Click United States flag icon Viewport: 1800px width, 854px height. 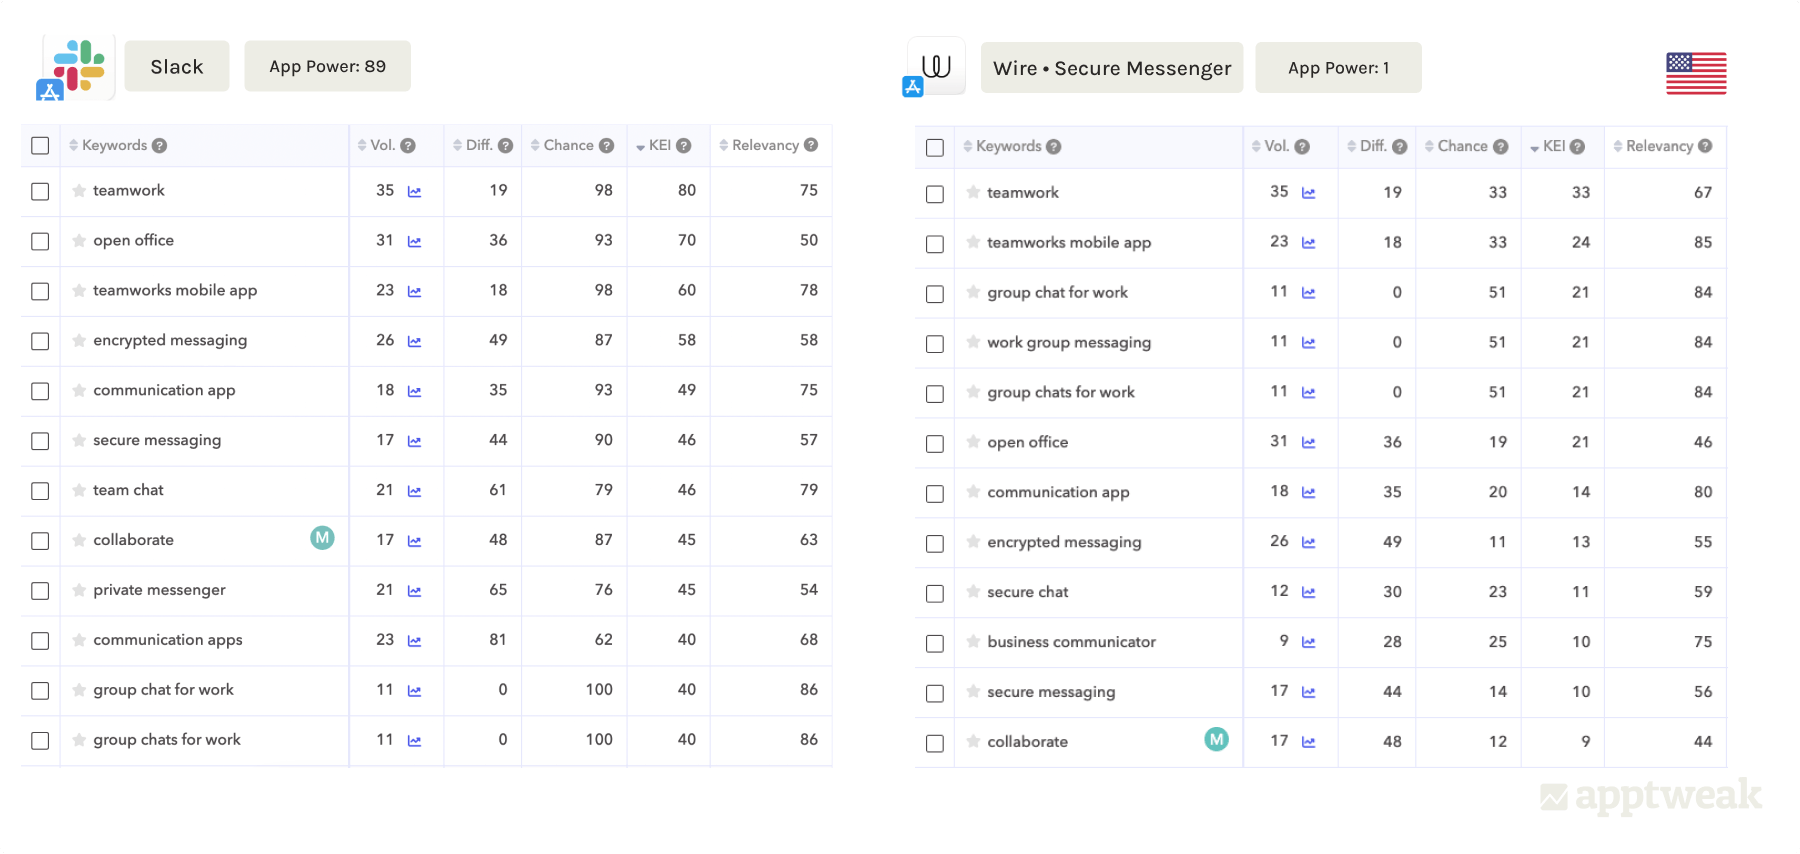(x=1696, y=73)
